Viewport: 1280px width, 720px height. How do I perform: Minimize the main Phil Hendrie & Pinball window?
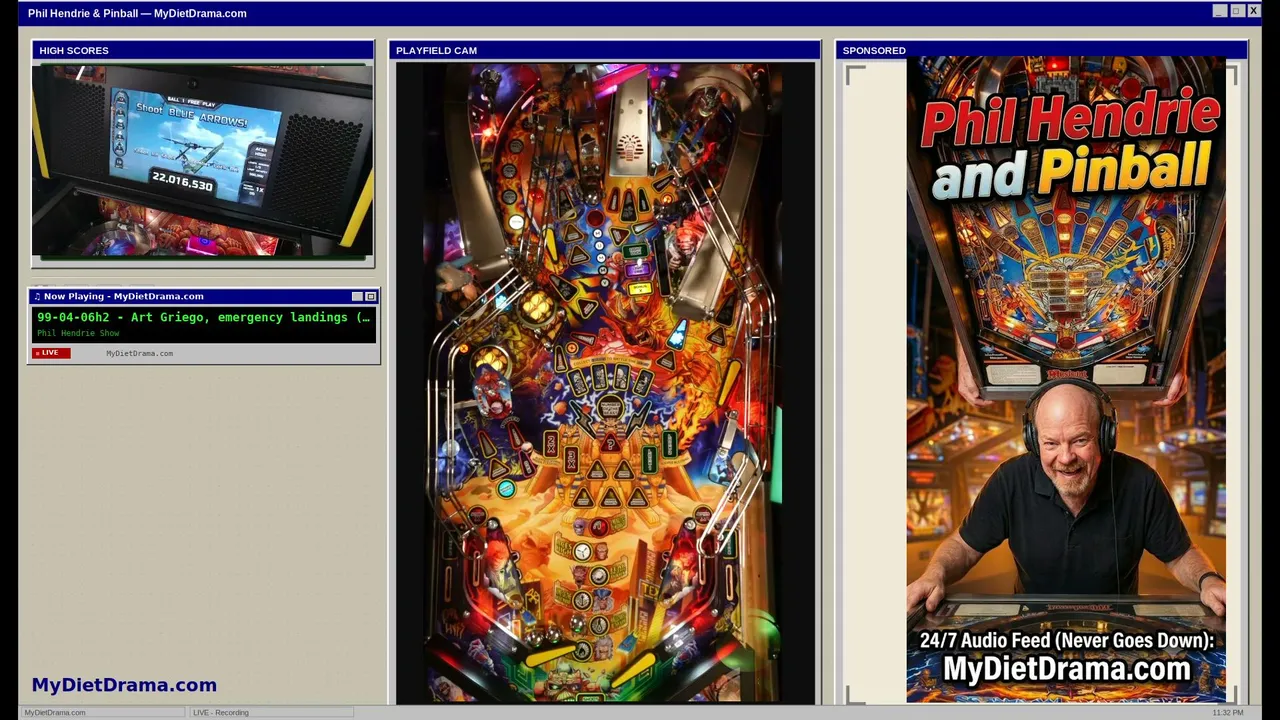(x=1219, y=11)
